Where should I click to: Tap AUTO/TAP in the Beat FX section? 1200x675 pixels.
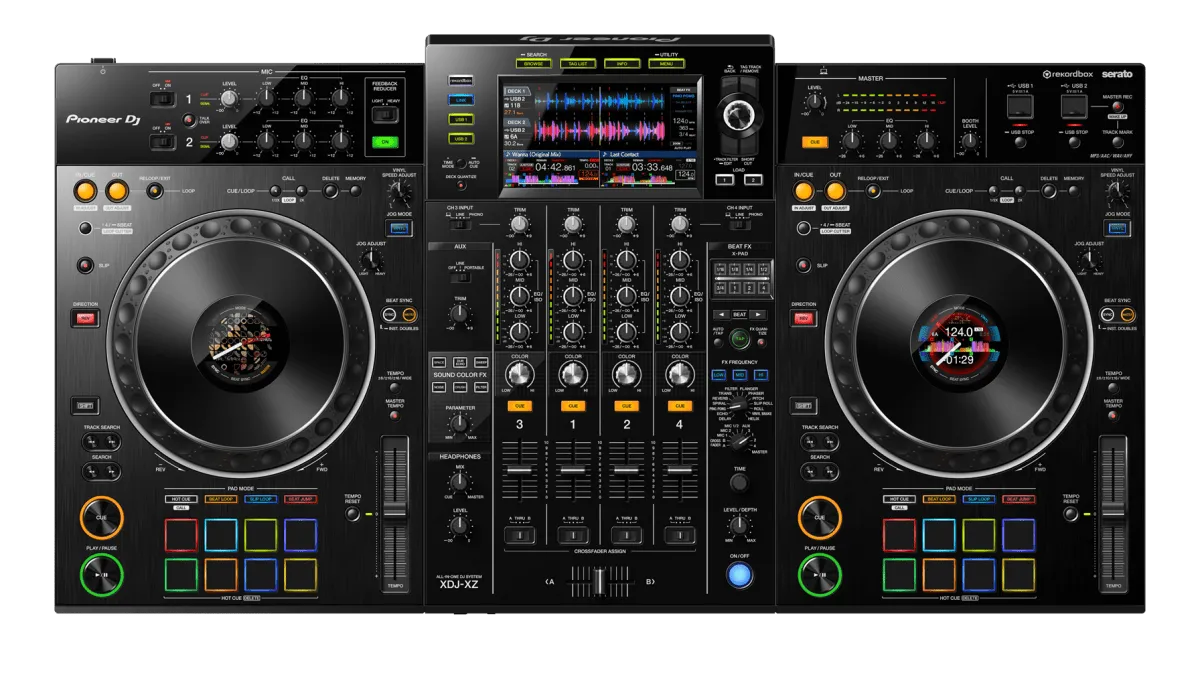click(x=719, y=343)
